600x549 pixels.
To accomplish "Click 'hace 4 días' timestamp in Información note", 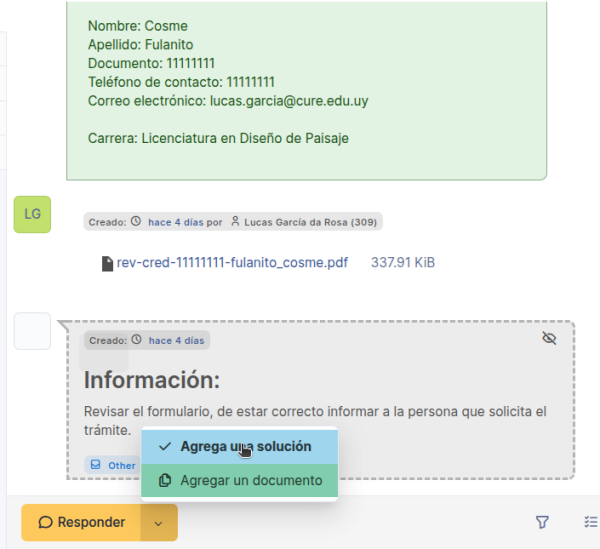I will [176, 340].
